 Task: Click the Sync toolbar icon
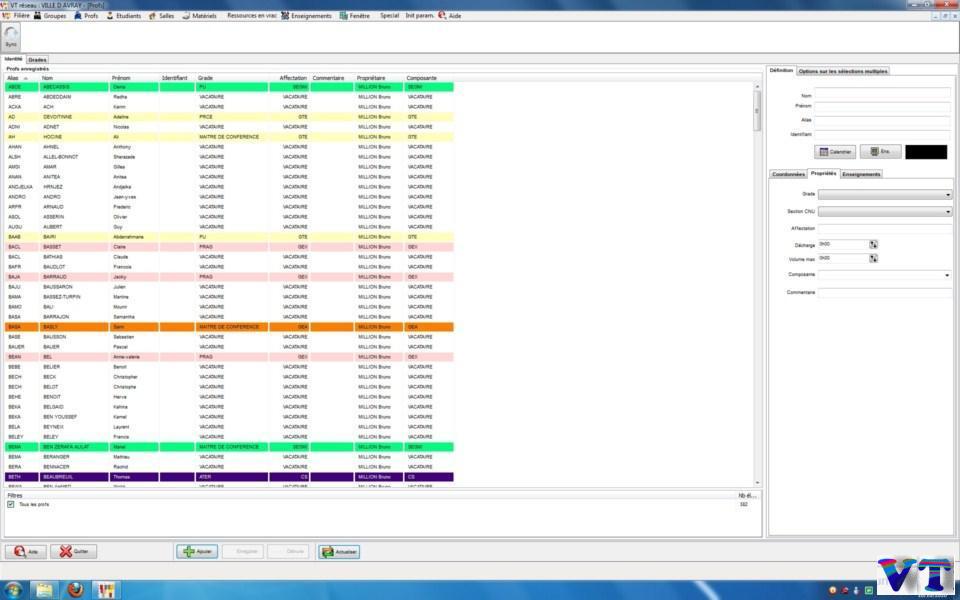pos(11,38)
